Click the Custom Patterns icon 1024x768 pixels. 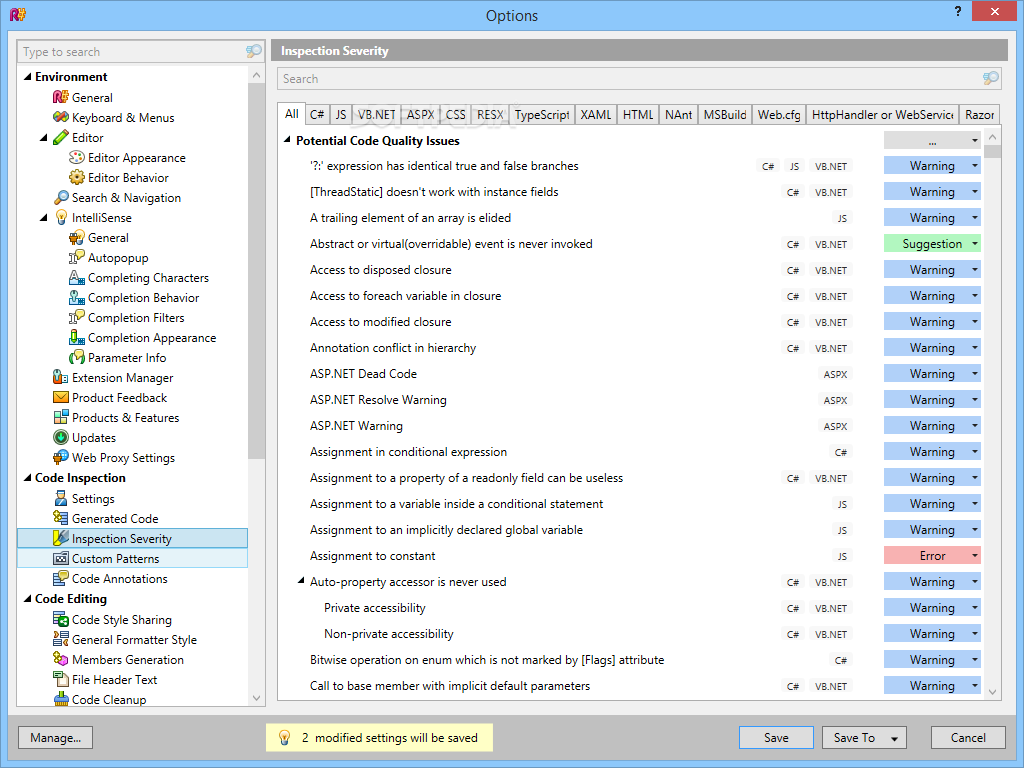[60, 559]
